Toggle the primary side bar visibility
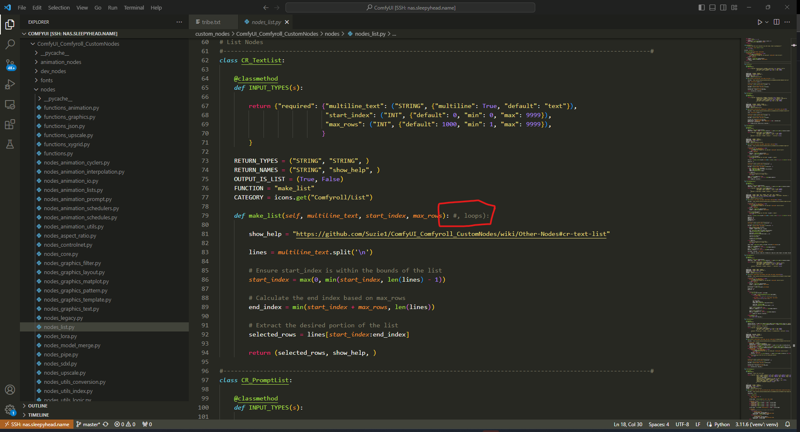 point(701,7)
